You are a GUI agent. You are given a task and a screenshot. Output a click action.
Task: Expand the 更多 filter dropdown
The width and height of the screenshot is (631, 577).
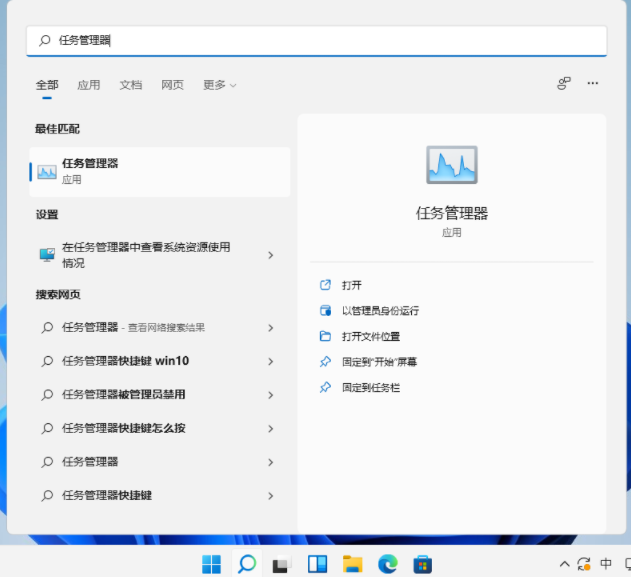(219, 85)
